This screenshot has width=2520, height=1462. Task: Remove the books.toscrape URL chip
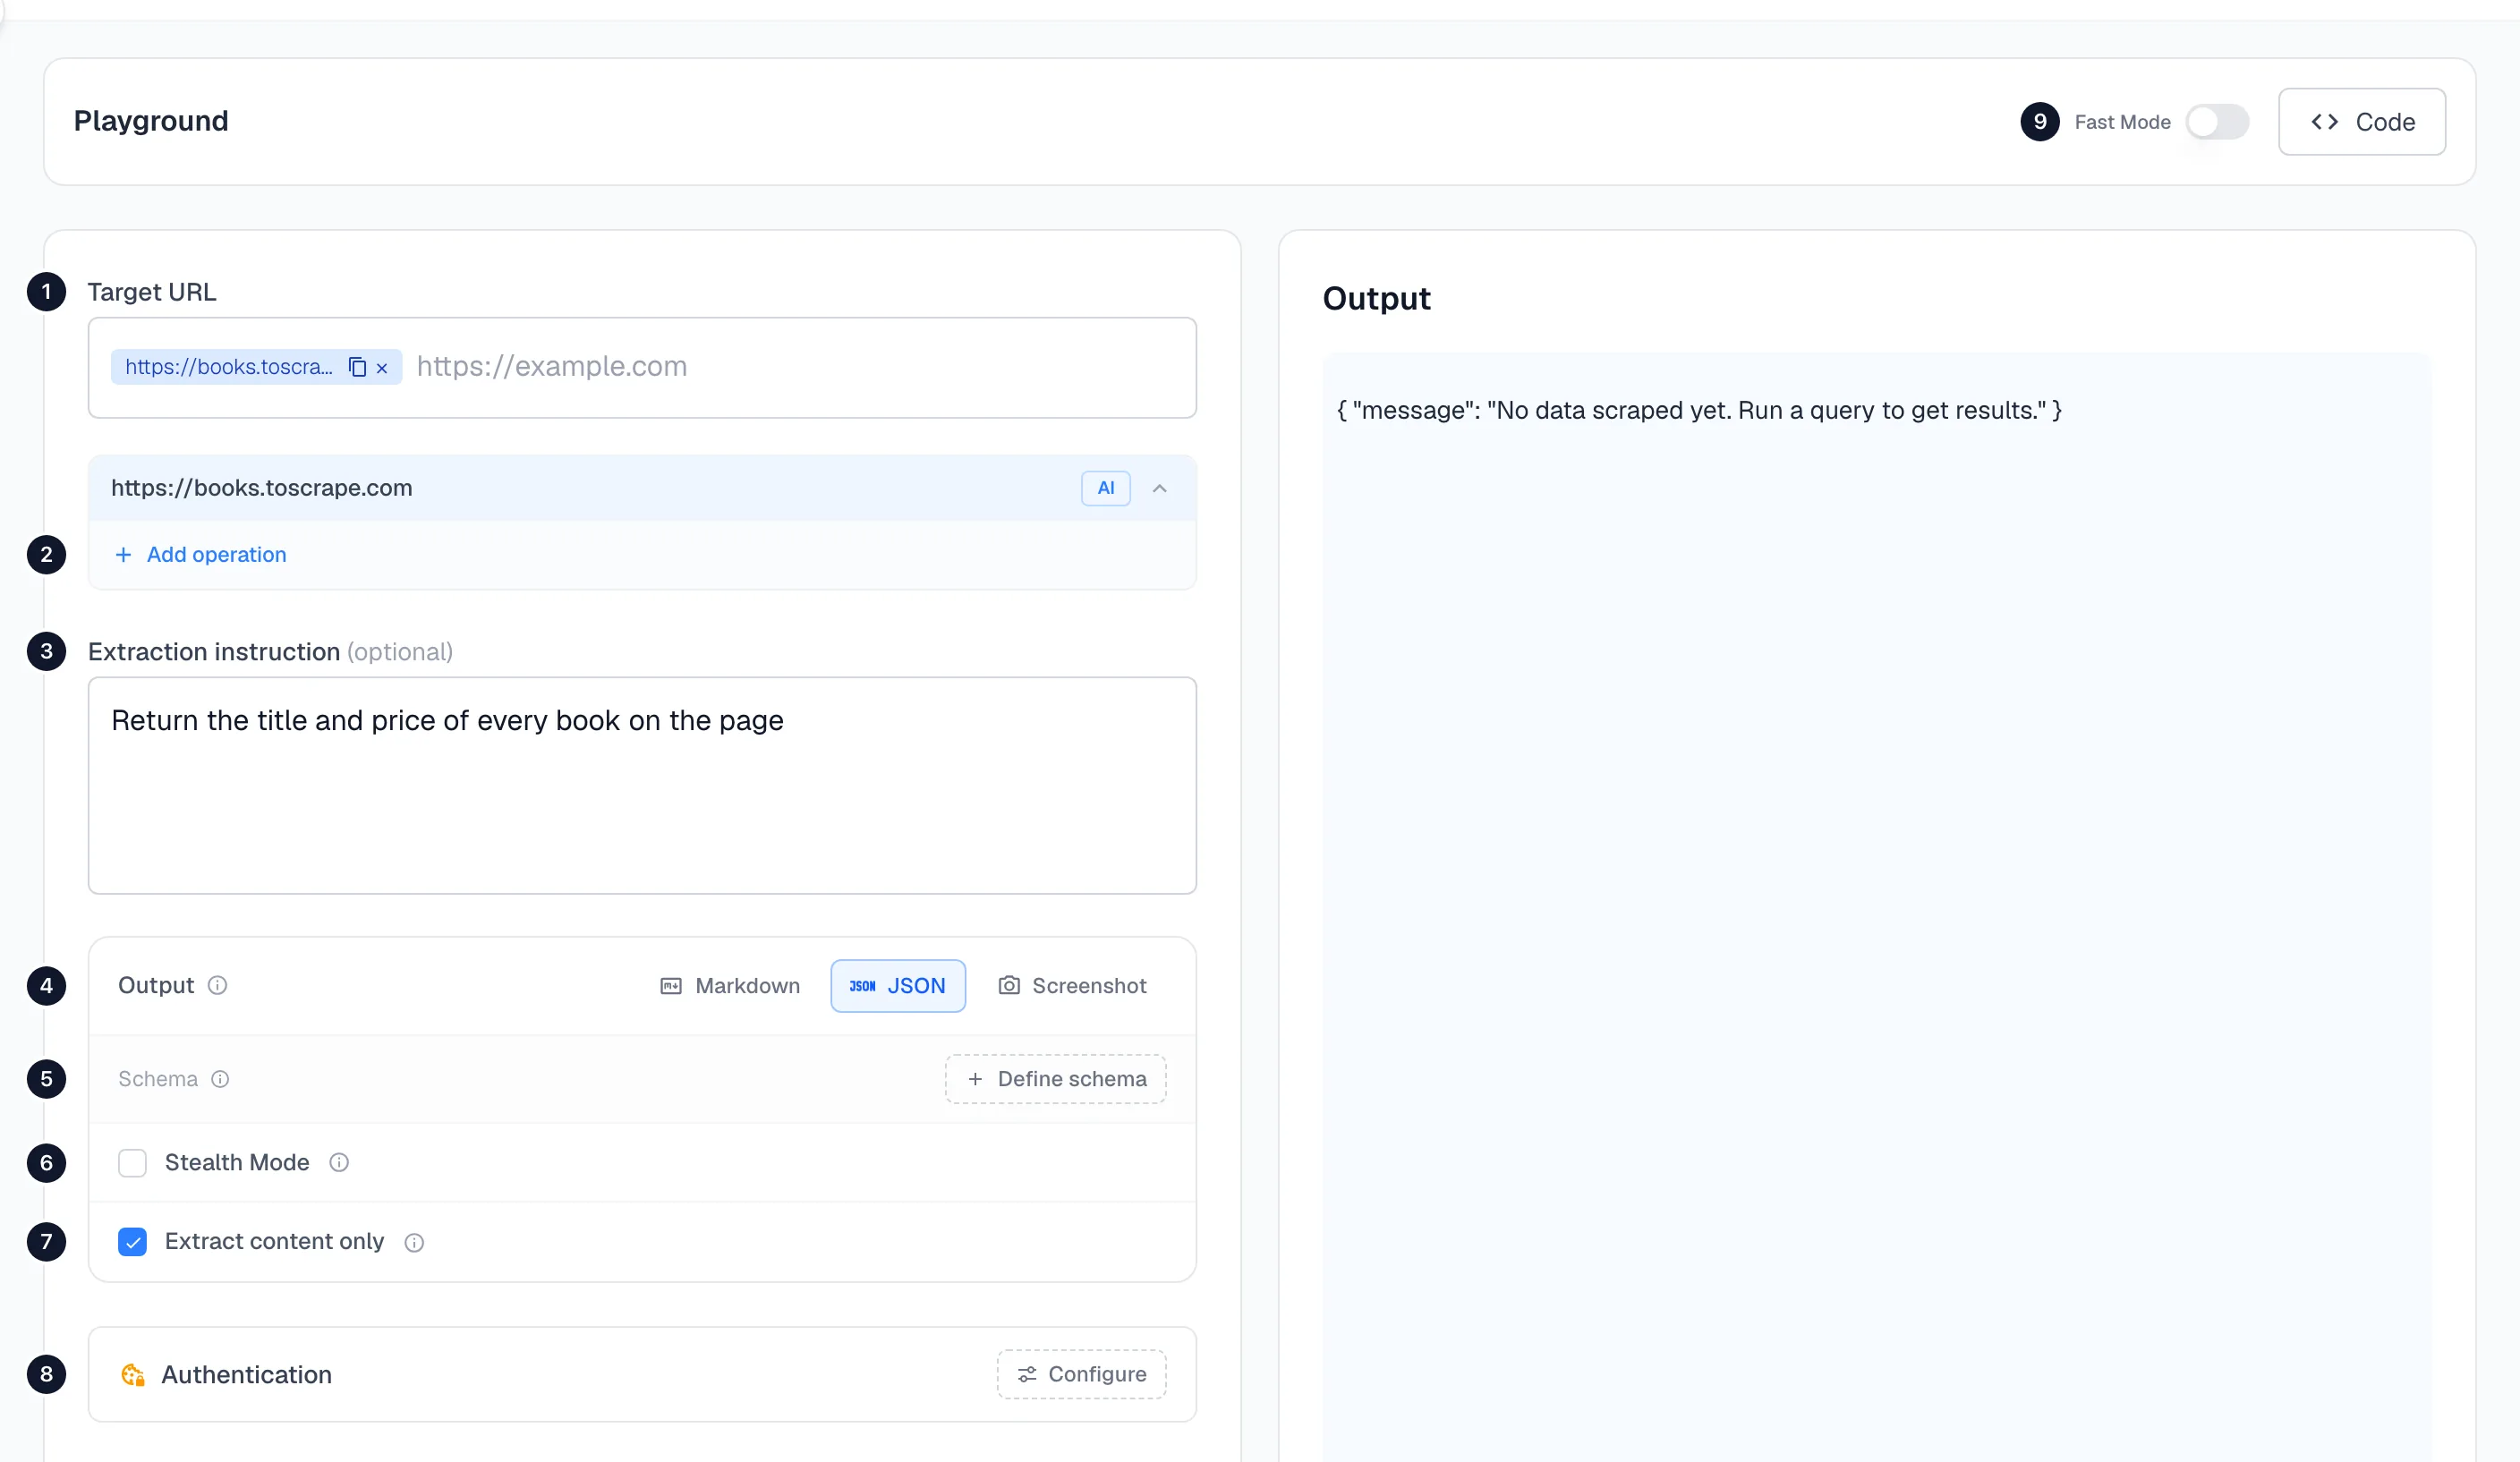coord(382,368)
